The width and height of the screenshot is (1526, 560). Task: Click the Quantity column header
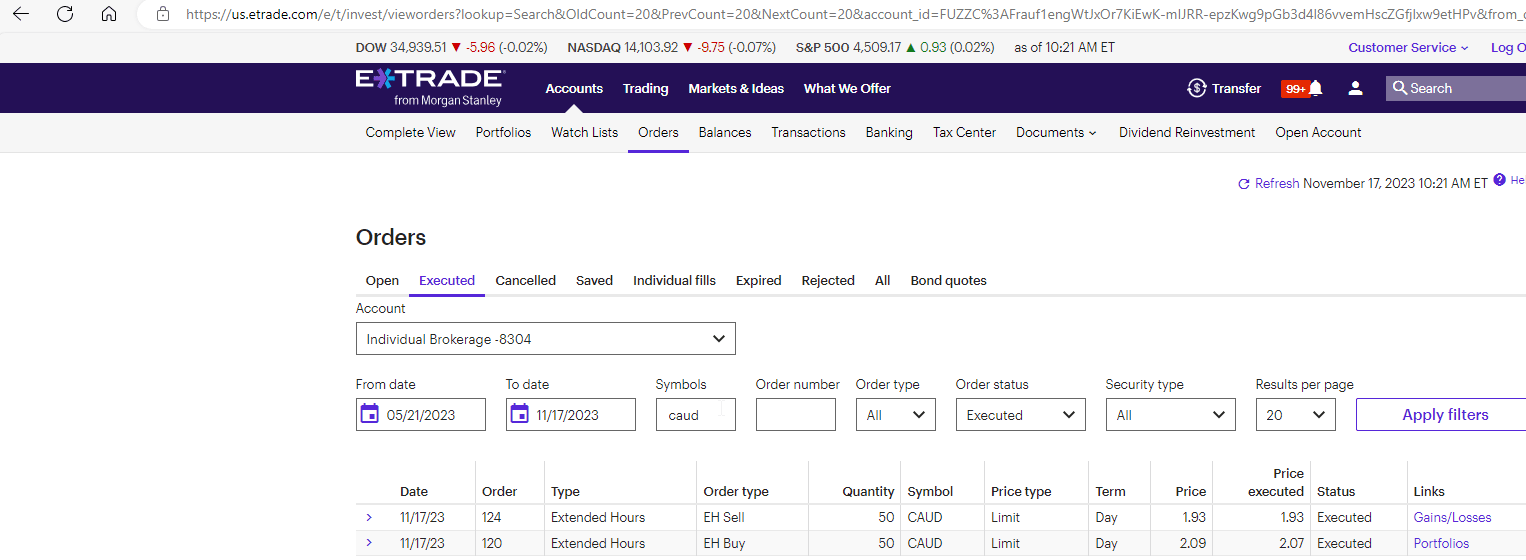pyautogui.click(x=868, y=491)
